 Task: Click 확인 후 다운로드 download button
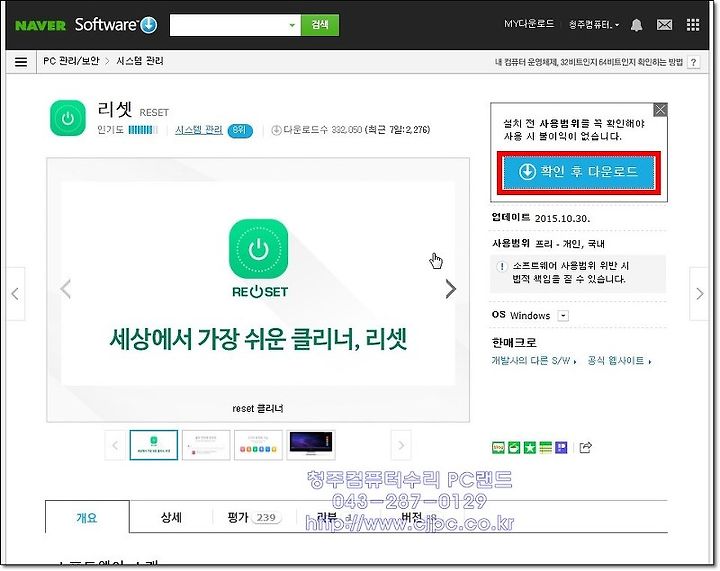(579, 172)
